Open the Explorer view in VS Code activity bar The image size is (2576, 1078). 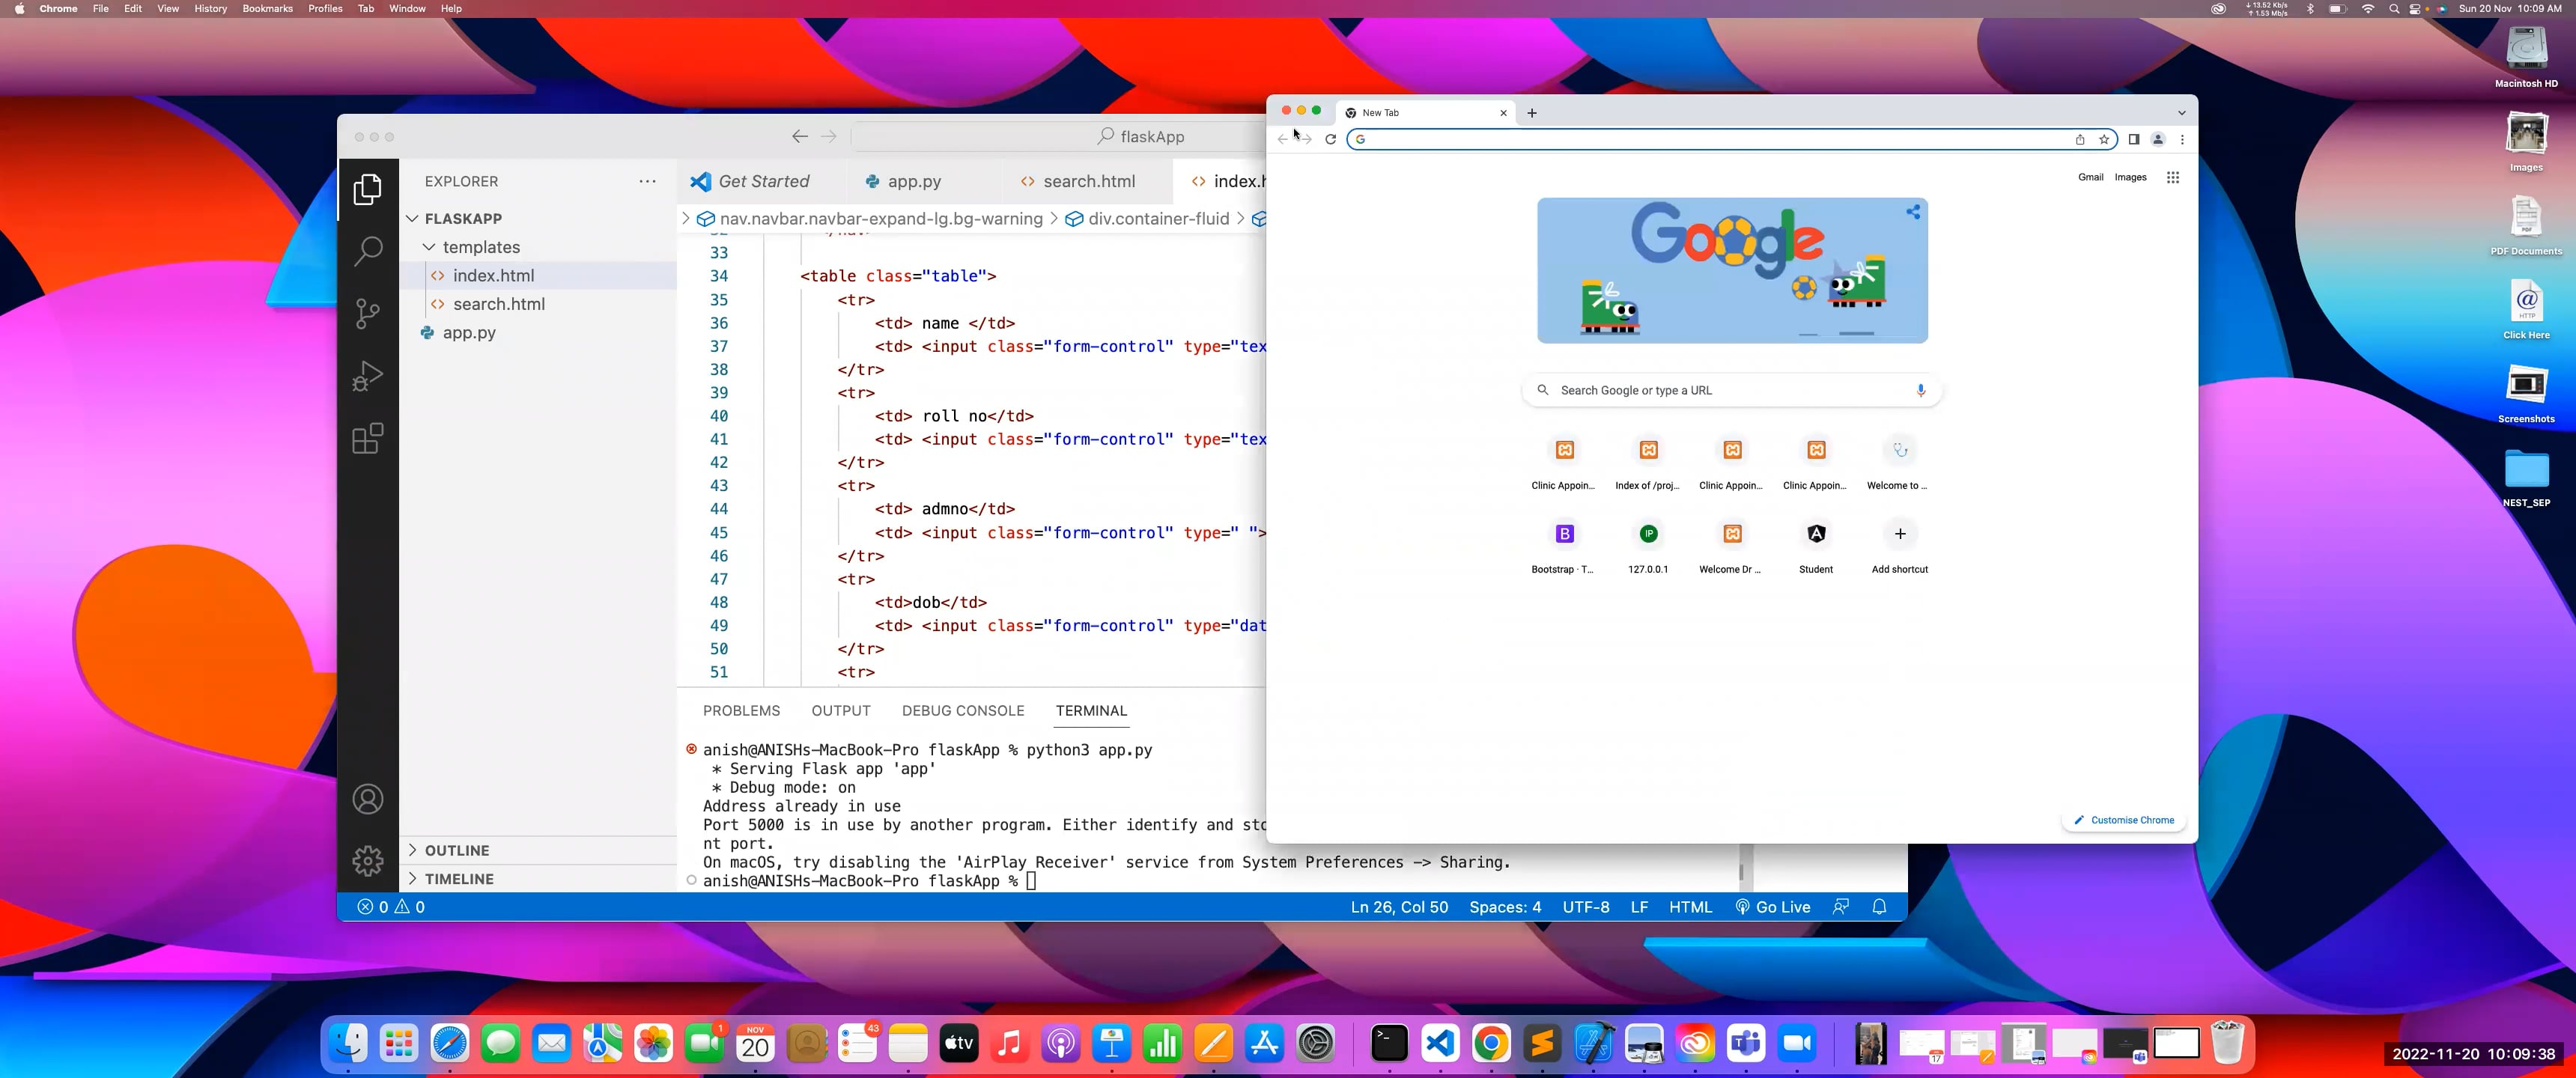(x=368, y=188)
